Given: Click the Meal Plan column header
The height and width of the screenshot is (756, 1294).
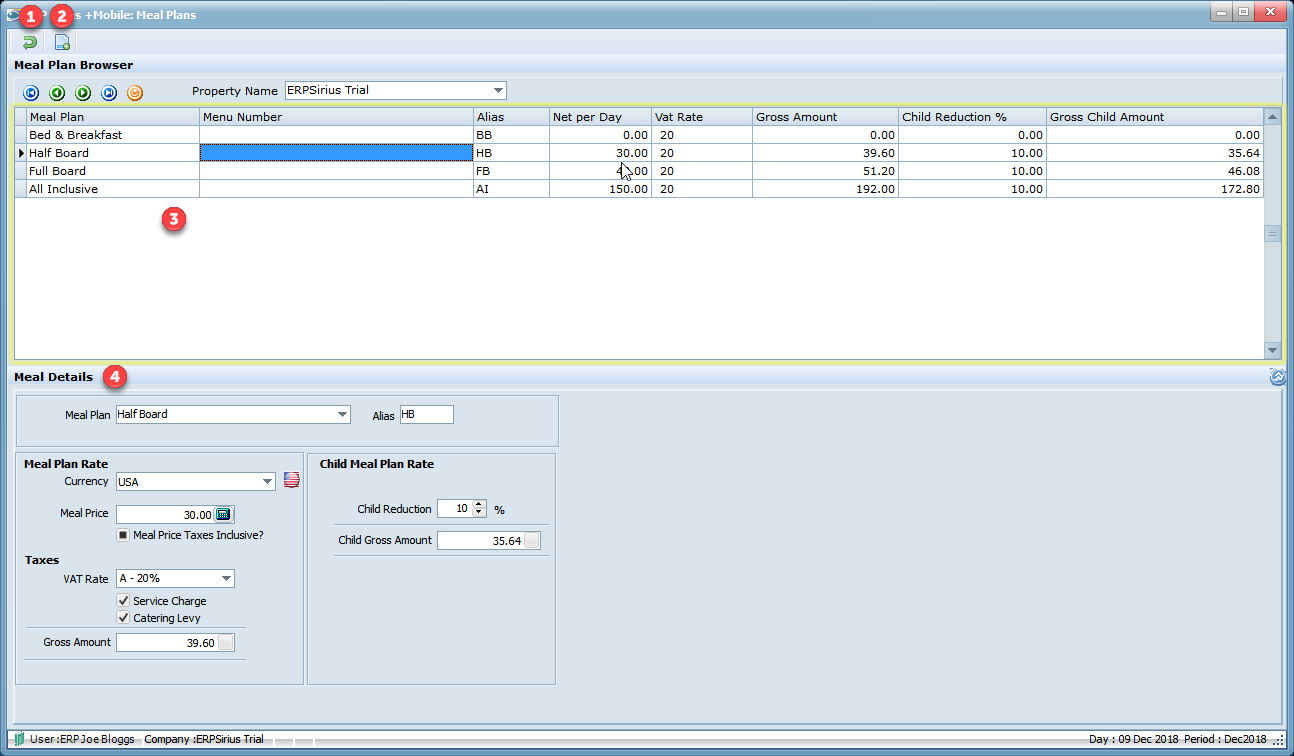Looking at the screenshot, I should [x=113, y=117].
